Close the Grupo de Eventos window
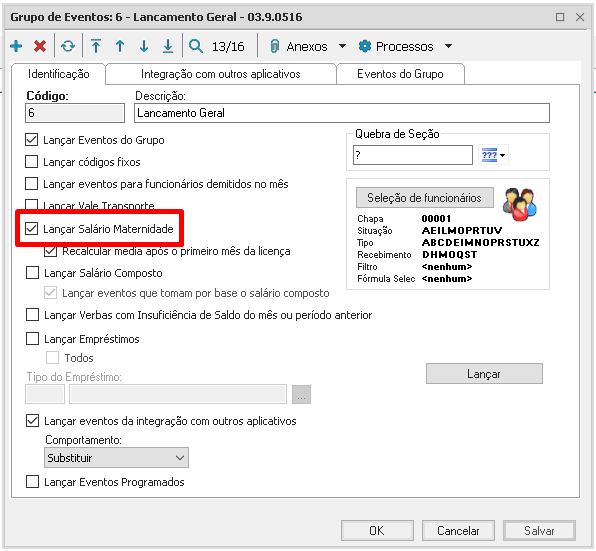 (x=580, y=17)
